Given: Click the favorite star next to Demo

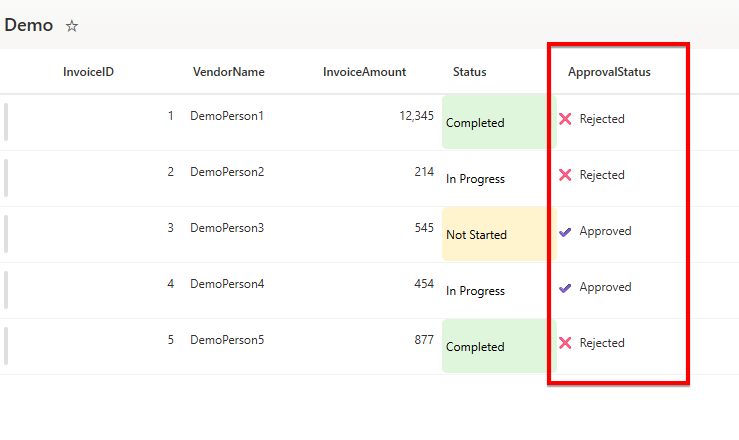Looking at the screenshot, I should click(72, 27).
